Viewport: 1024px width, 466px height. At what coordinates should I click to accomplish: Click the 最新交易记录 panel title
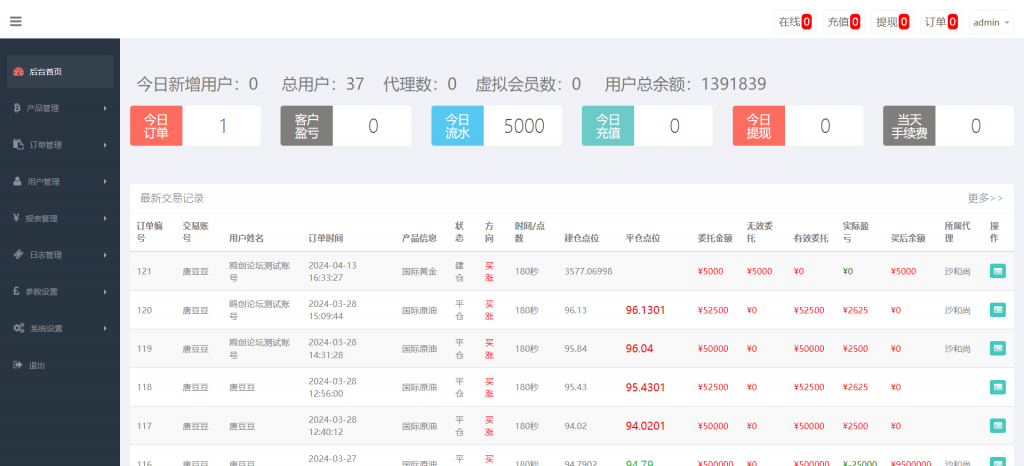click(172, 198)
